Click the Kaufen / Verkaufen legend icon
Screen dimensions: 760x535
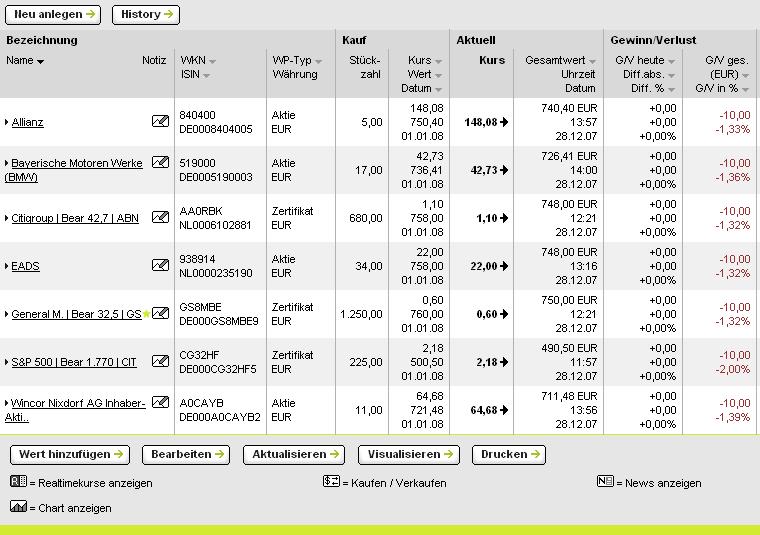[x=332, y=481]
